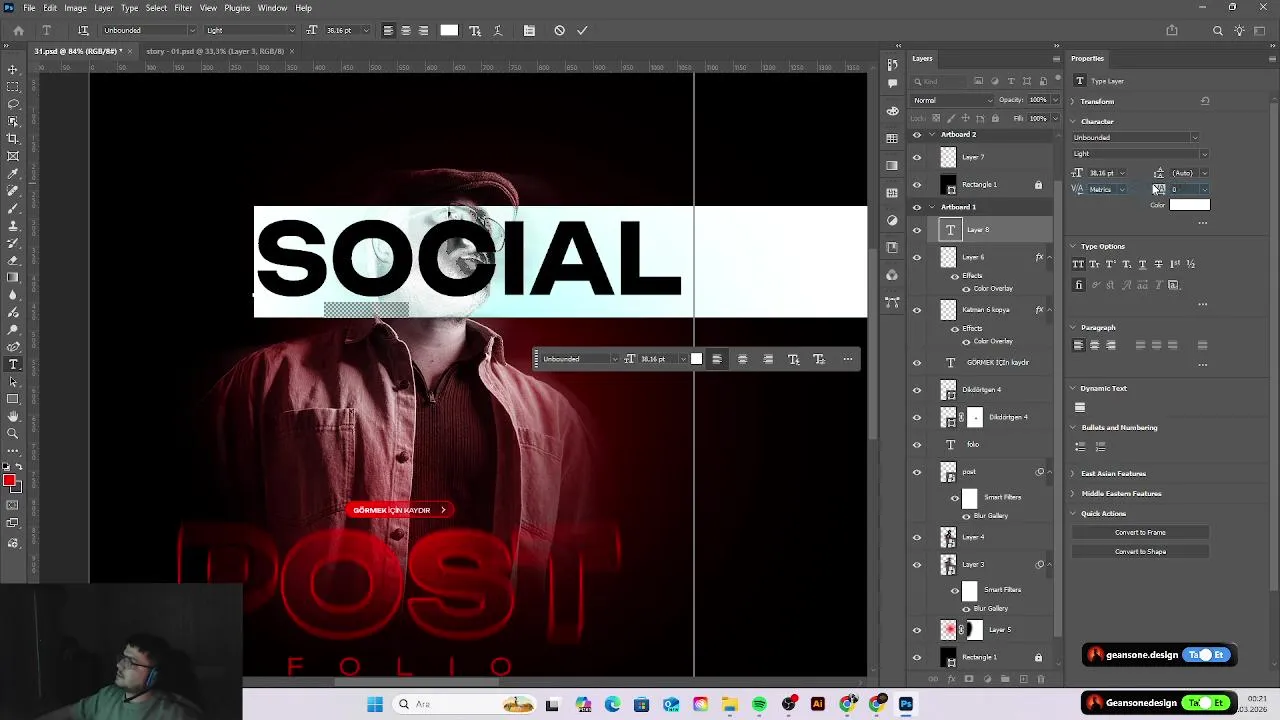The width and height of the screenshot is (1280, 720).
Task: Apply Underline in Type Options
Action: point(1143,264)
